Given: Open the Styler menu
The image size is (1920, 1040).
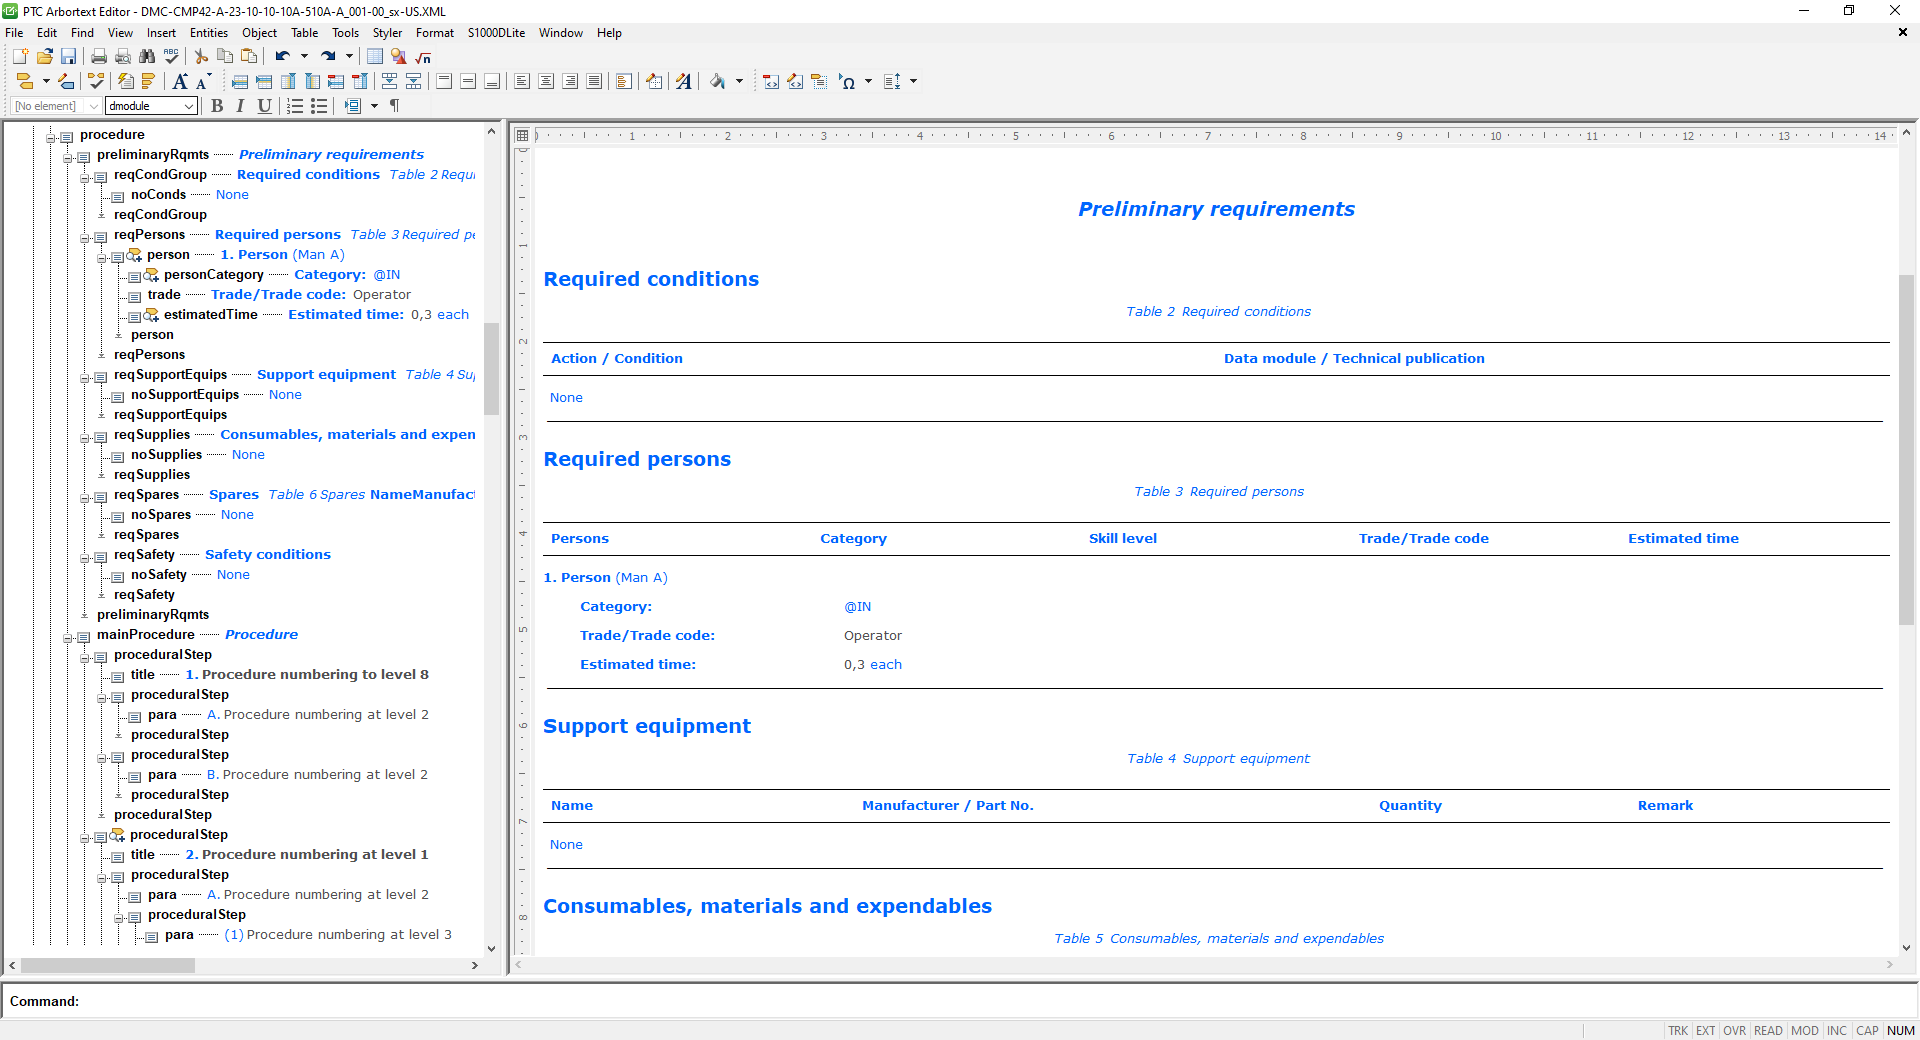Looking at the screenshot, I should (387, 33).
